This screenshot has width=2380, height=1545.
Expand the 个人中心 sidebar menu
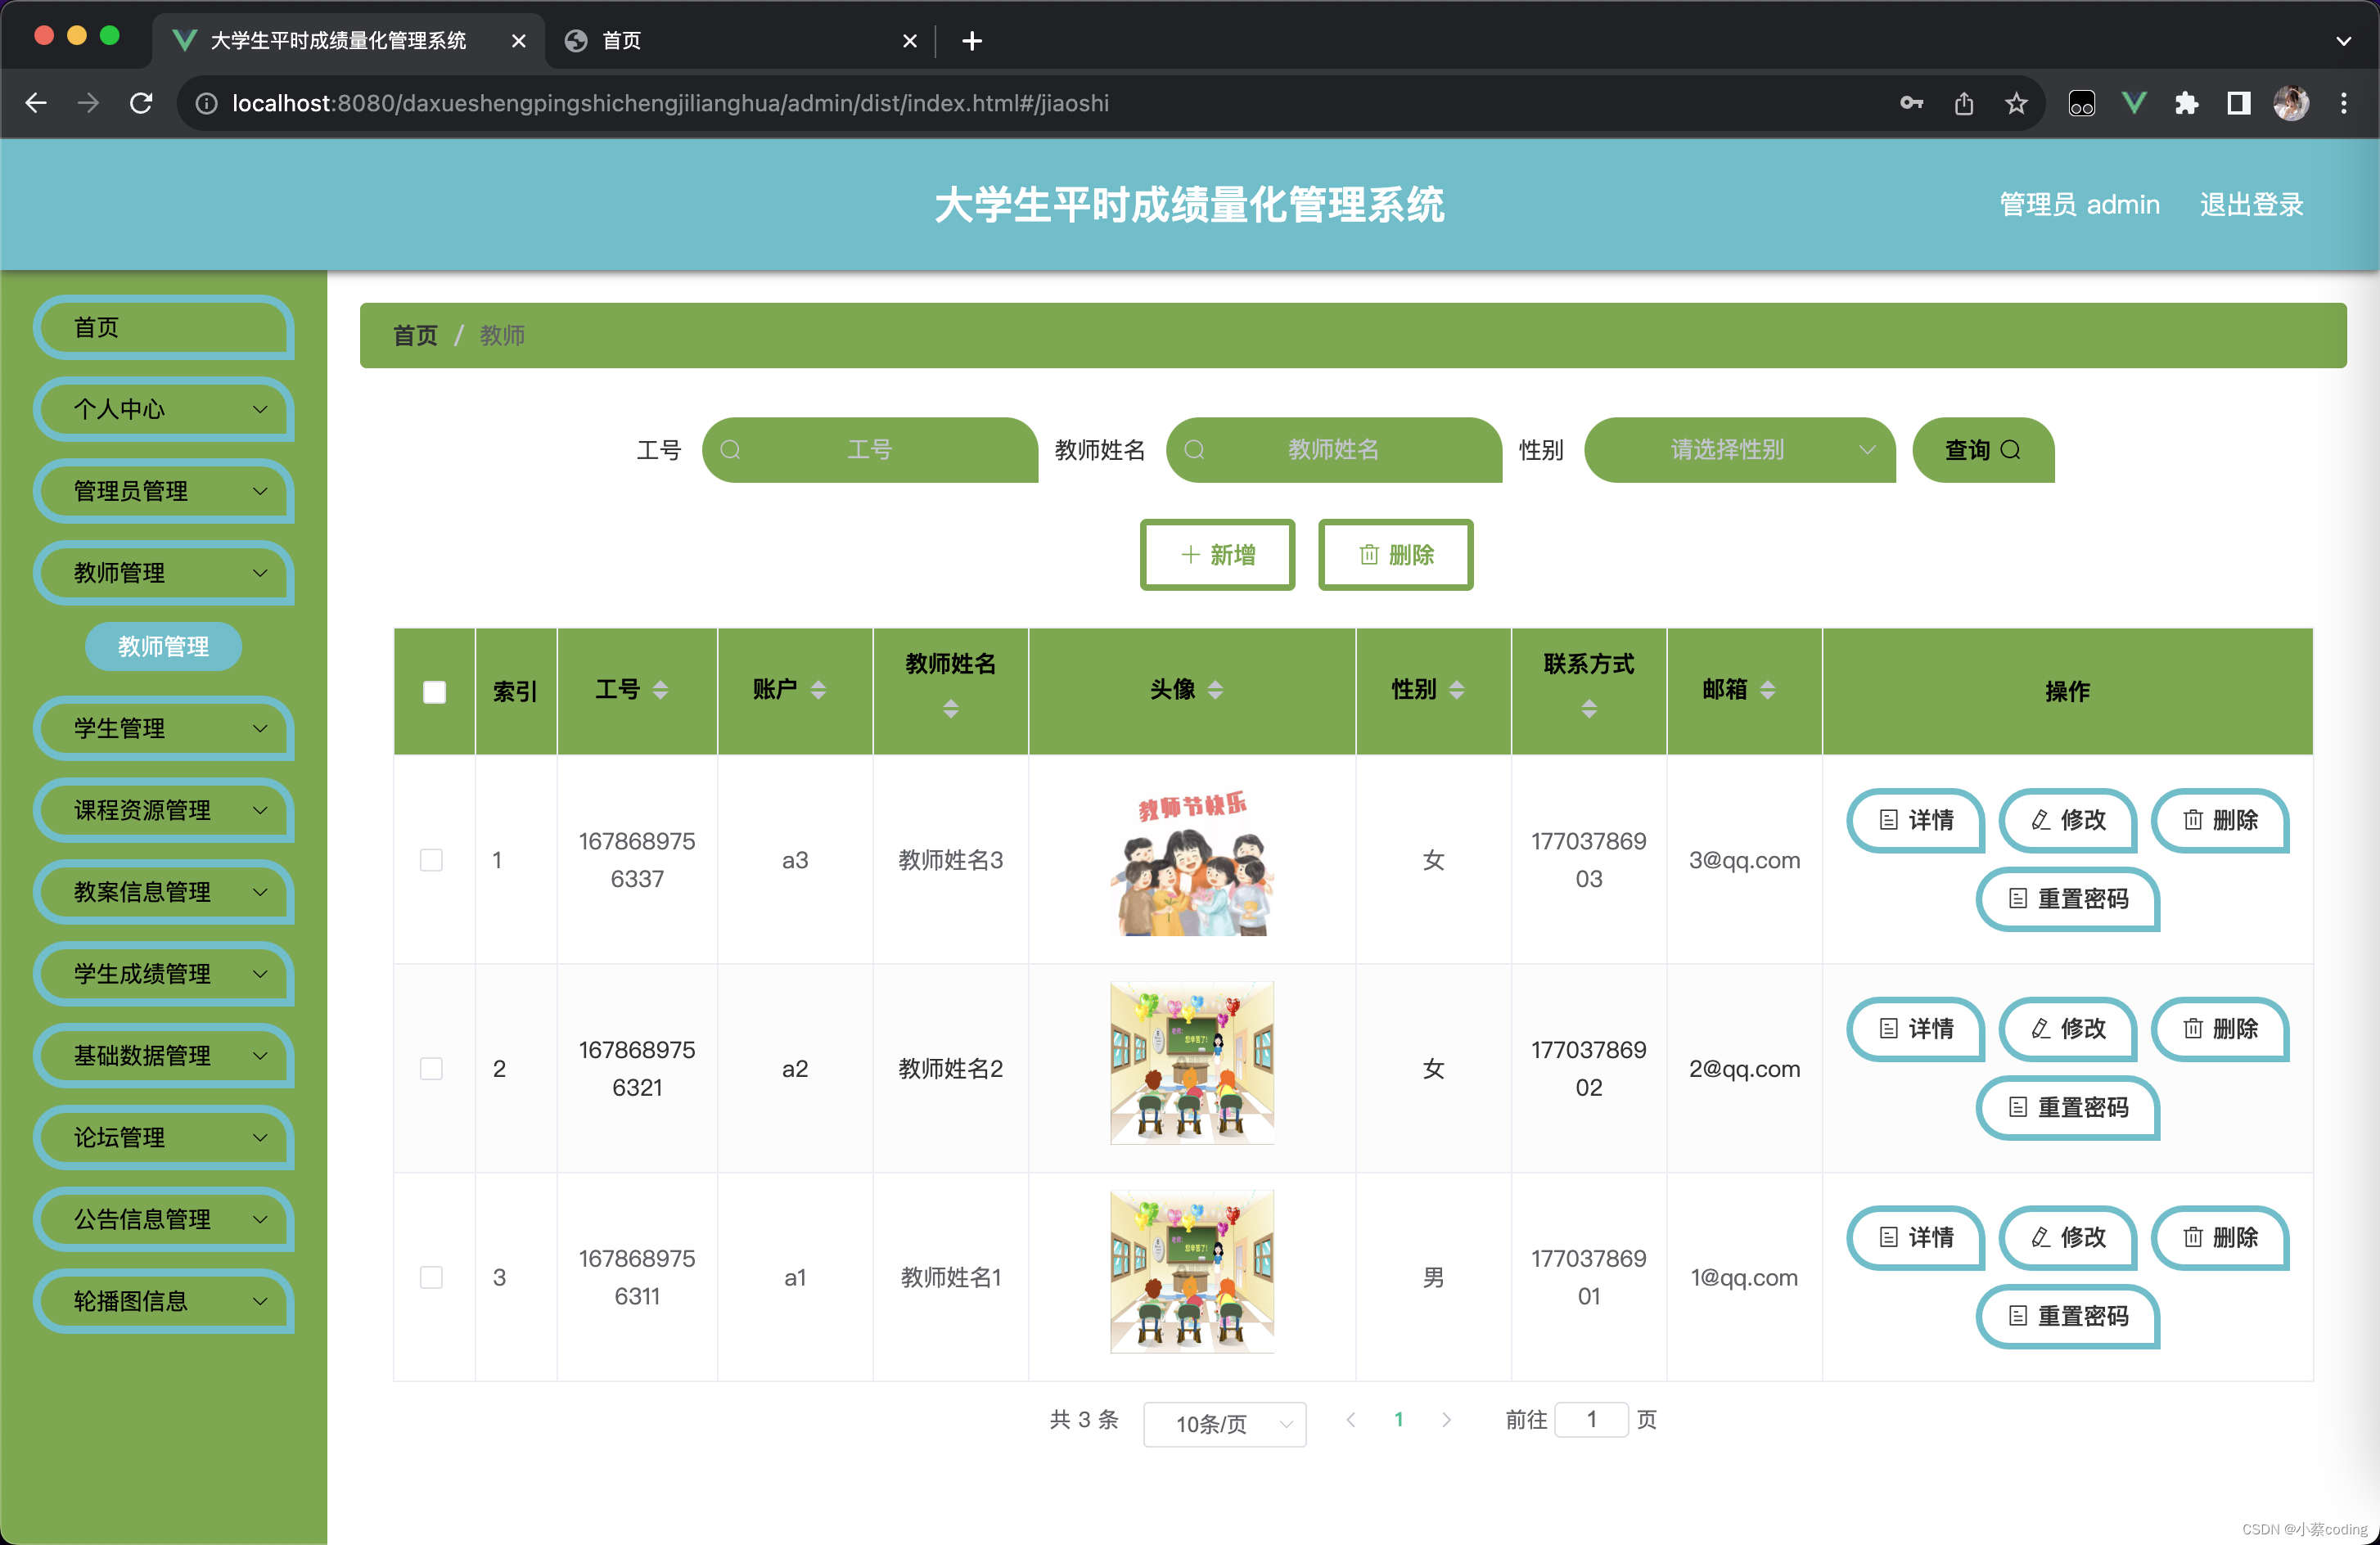click(x=165, y=409)
